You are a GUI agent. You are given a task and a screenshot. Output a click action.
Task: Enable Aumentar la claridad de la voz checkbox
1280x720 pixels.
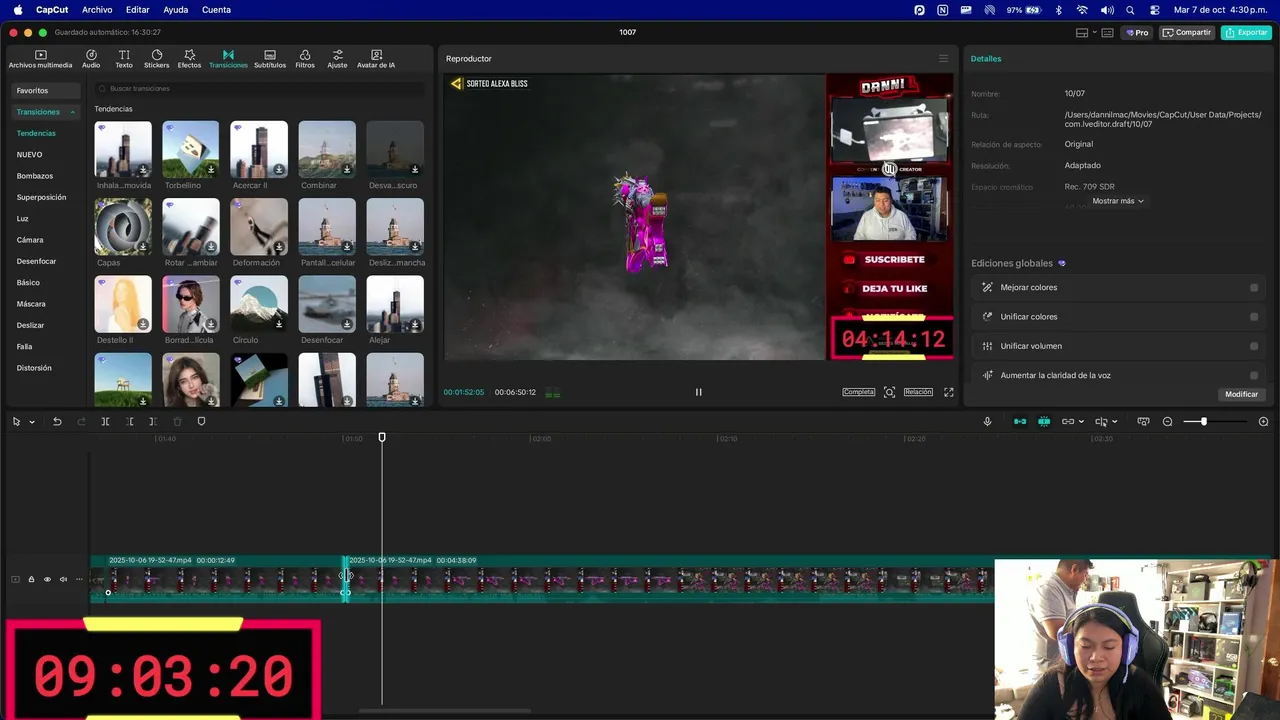point(1254,375)
